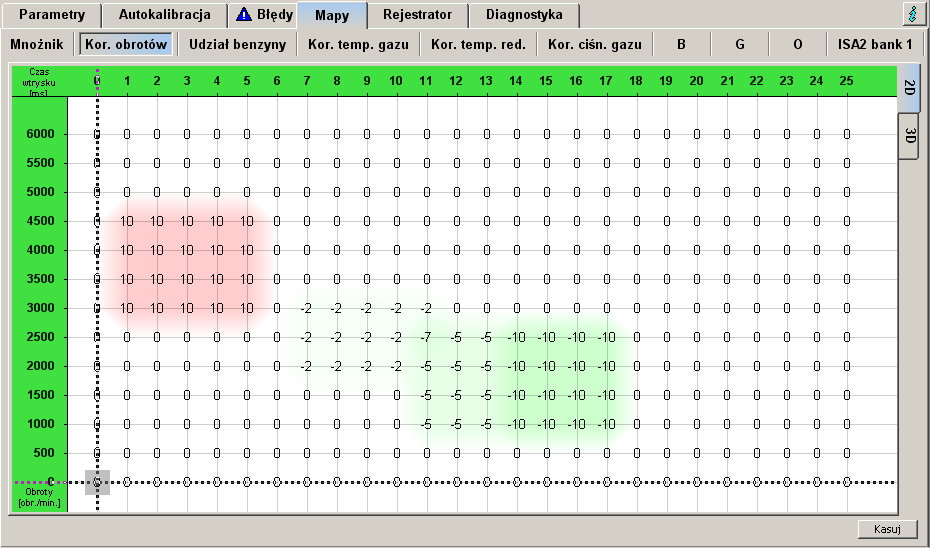Select cell -2 at 3000 rpm, 7 ms
930x548 pixels.
tap(306, 308)
